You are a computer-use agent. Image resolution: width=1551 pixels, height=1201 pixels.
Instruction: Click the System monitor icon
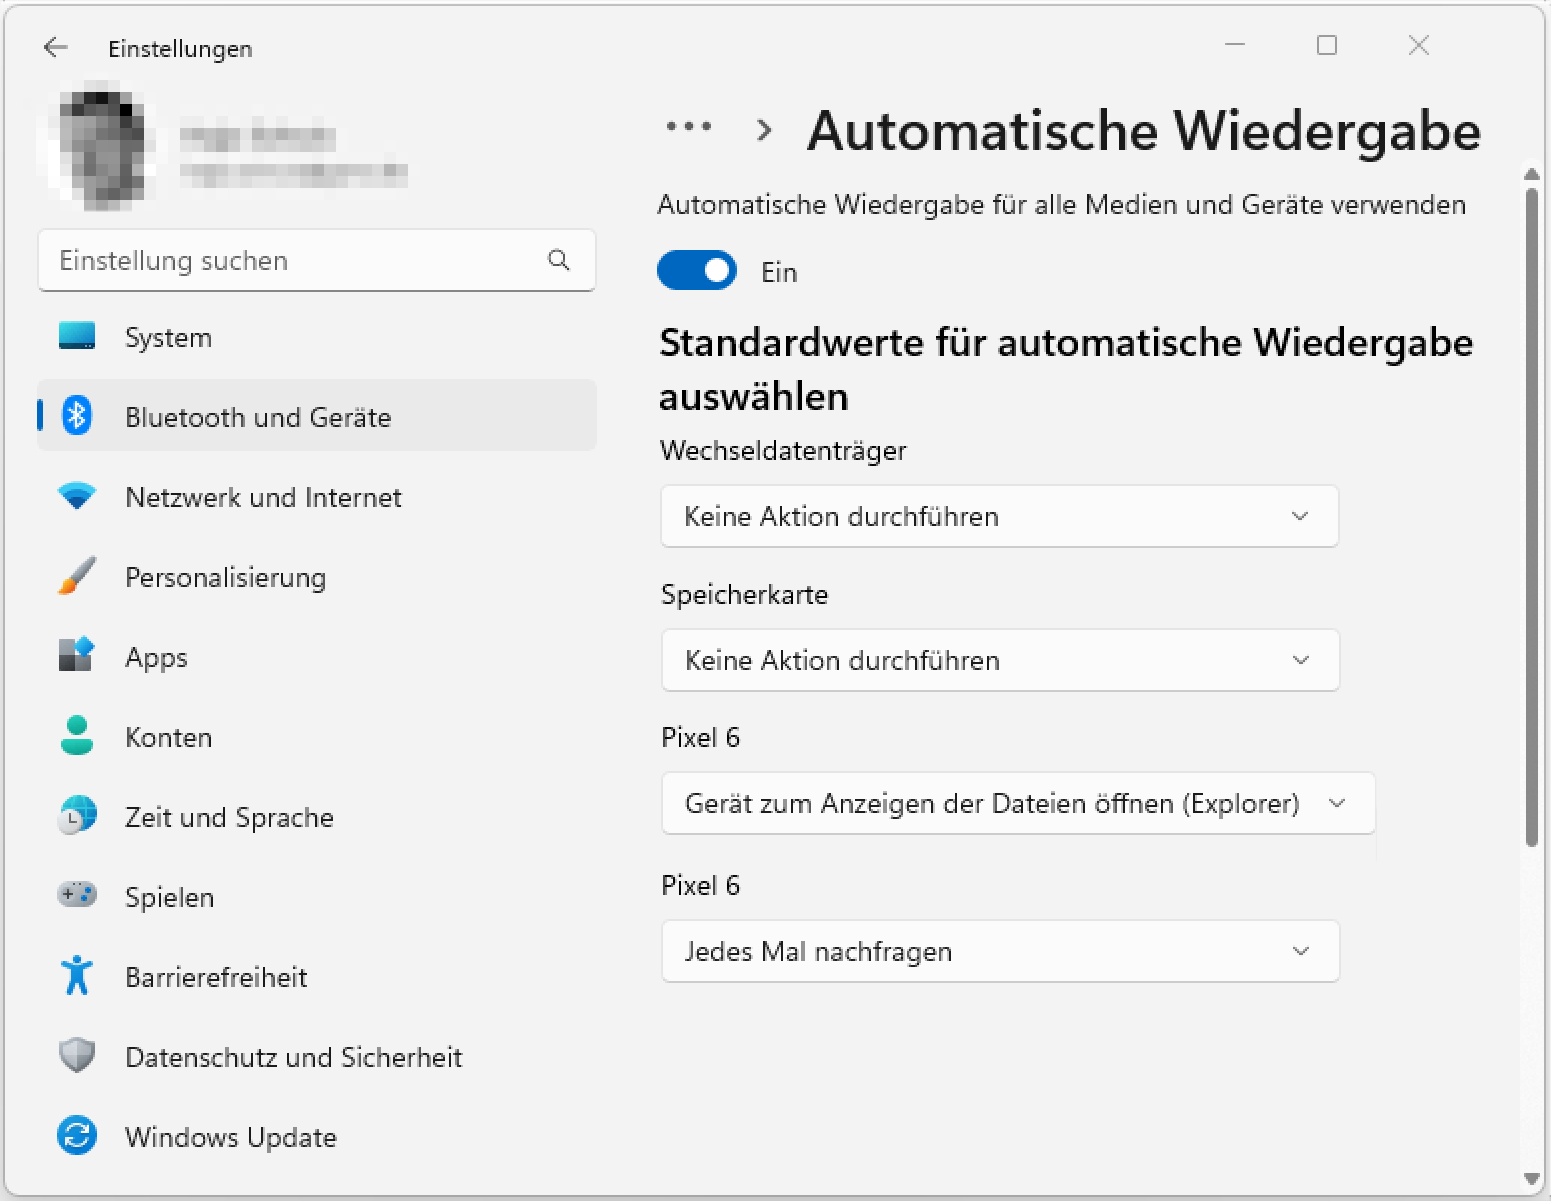[77, 336]
